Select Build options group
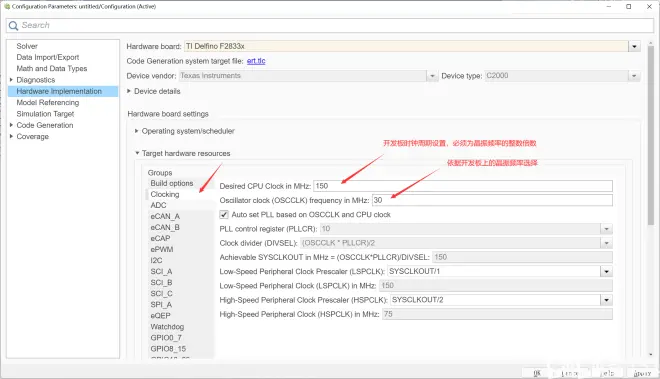 click(x=172, y=183)
